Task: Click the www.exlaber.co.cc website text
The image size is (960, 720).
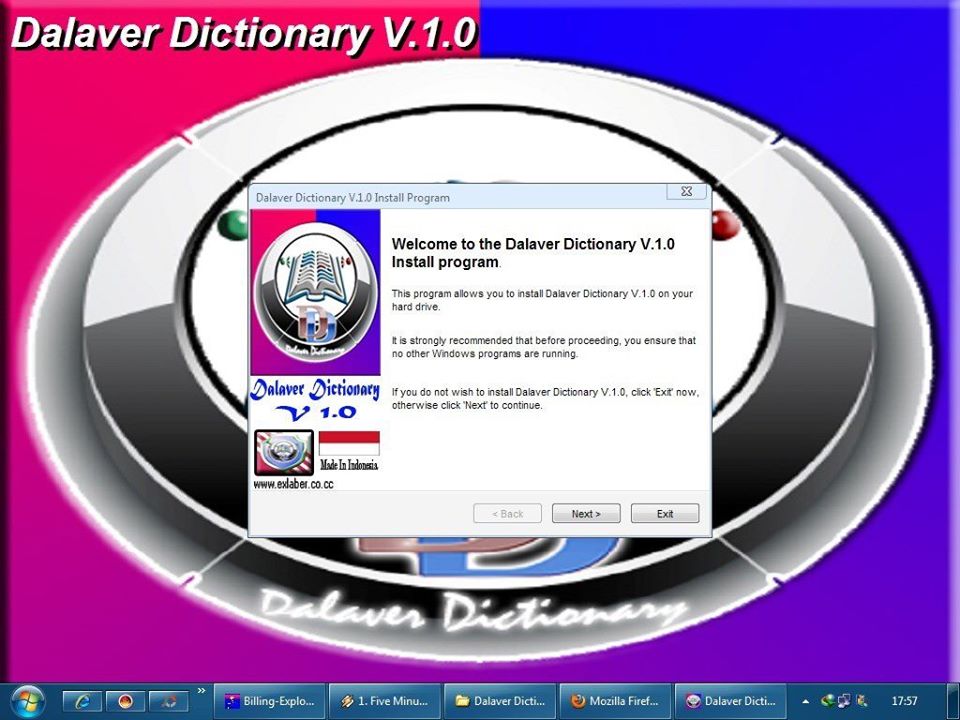Action: coord(293,484)
